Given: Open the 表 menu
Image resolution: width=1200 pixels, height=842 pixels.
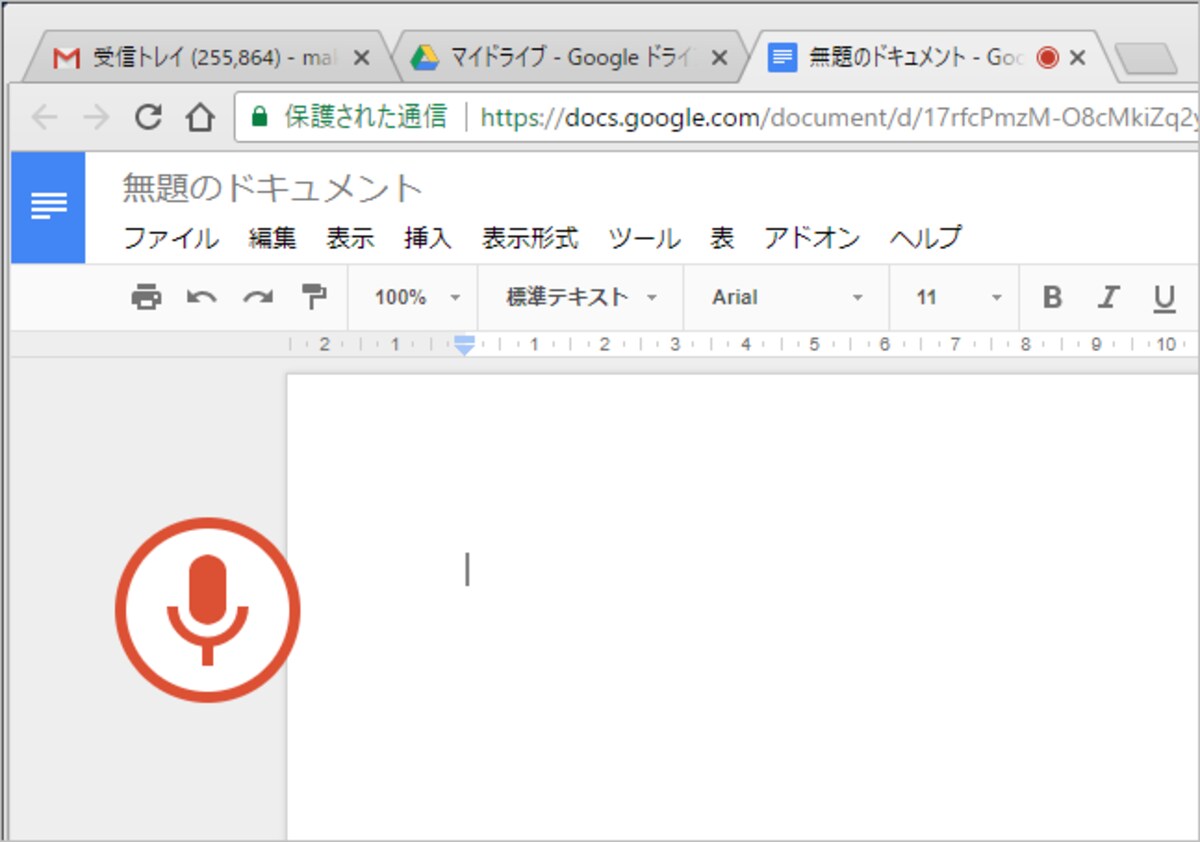Looking at the screenshot, I should coord(722,238).
